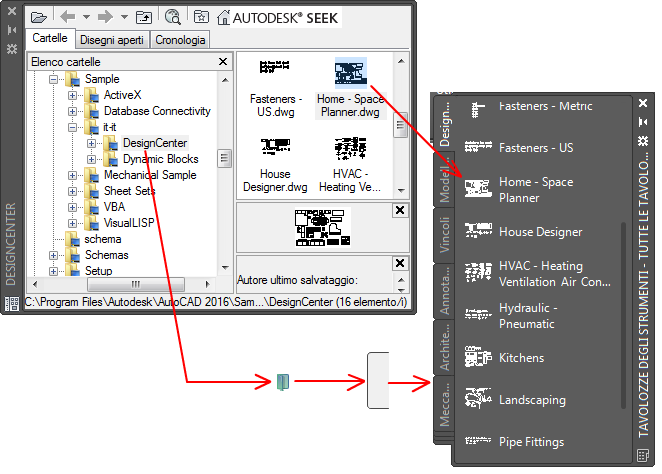The width and height of the screenshot is (662, 474).
Task: Click the folder tree horizontal scrollbar thumb
Action: click(136, 284)
